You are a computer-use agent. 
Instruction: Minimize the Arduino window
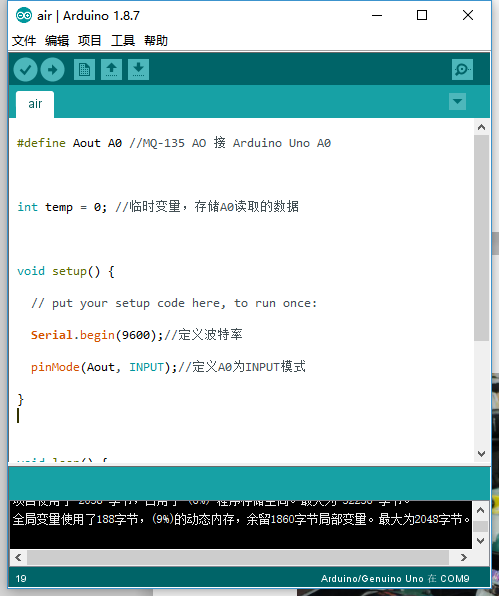tap(377, 16)
